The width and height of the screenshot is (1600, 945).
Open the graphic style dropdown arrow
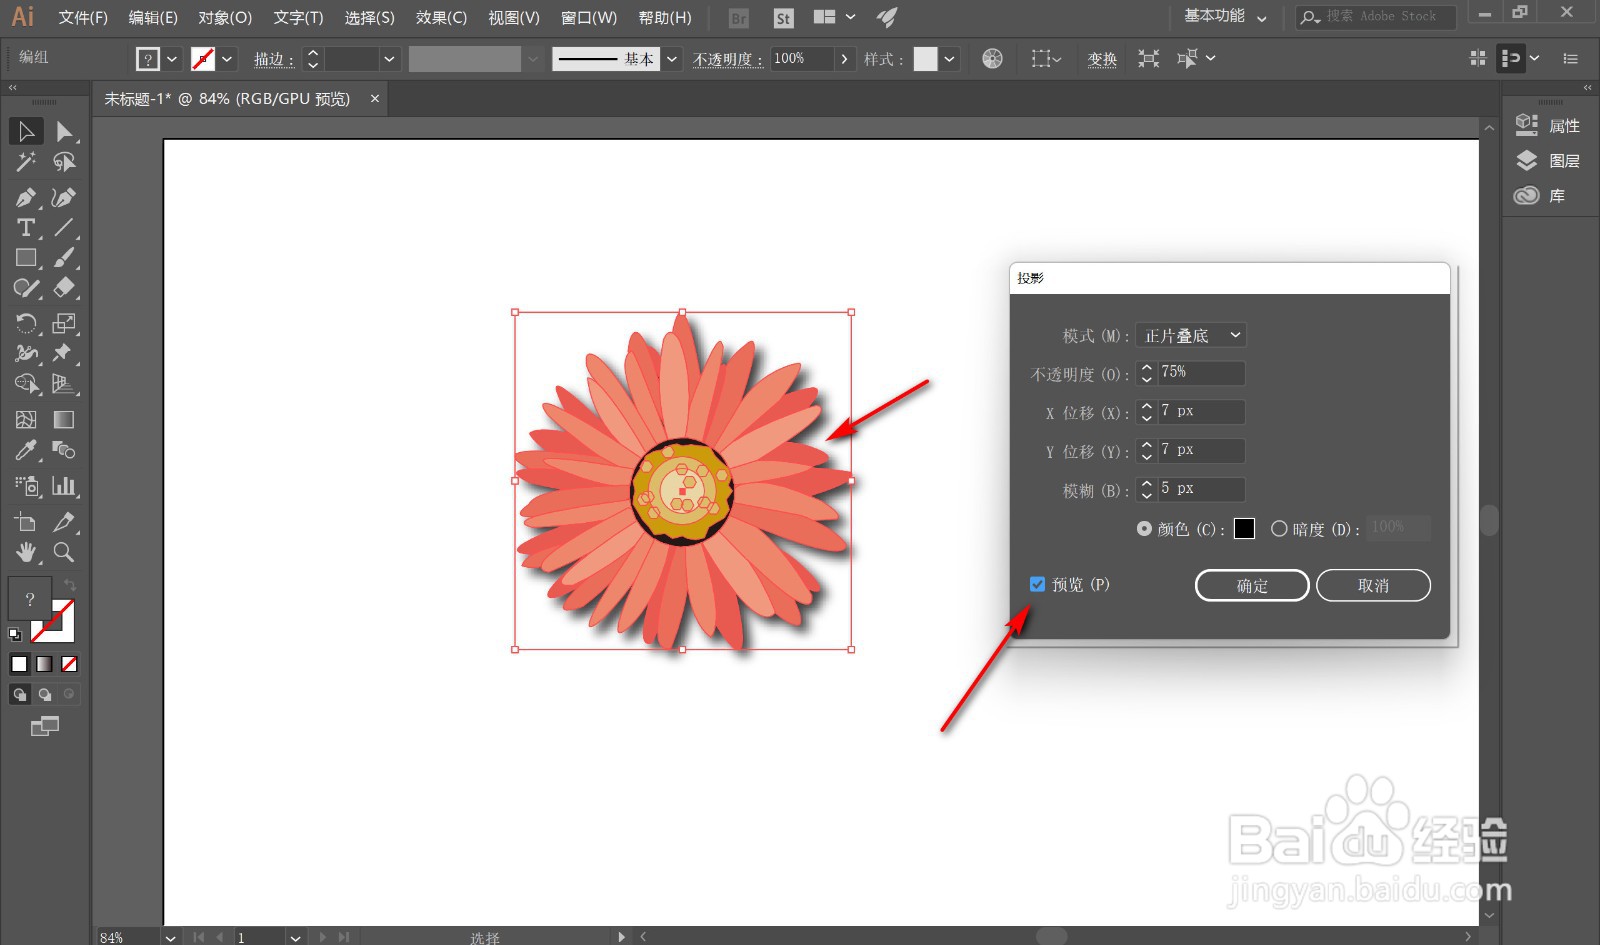(x=949, y=59)
